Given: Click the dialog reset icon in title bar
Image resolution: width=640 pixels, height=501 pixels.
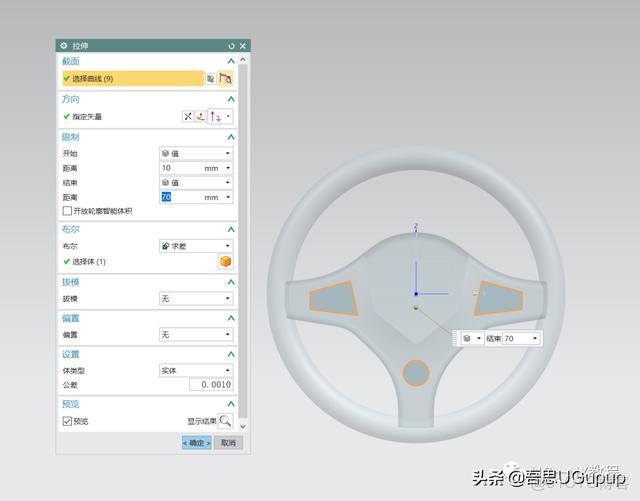Looking at the screenshot, I should 231,46.
